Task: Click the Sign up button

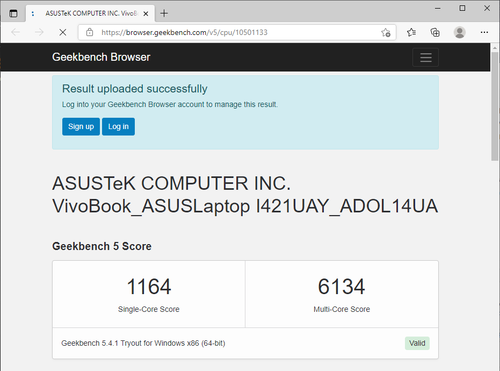Action: [81, 127]
